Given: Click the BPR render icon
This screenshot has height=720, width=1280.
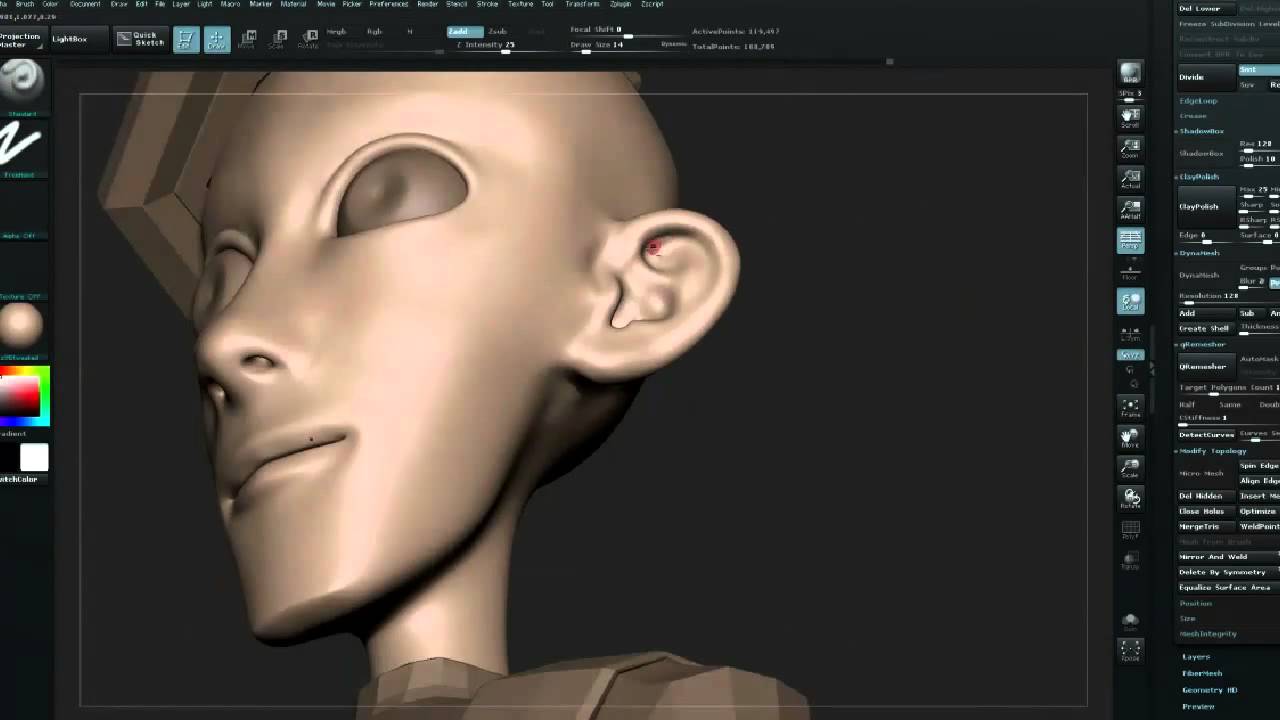Looking at the screenshot, I should pyautogui.click(x=1130, y=74).
